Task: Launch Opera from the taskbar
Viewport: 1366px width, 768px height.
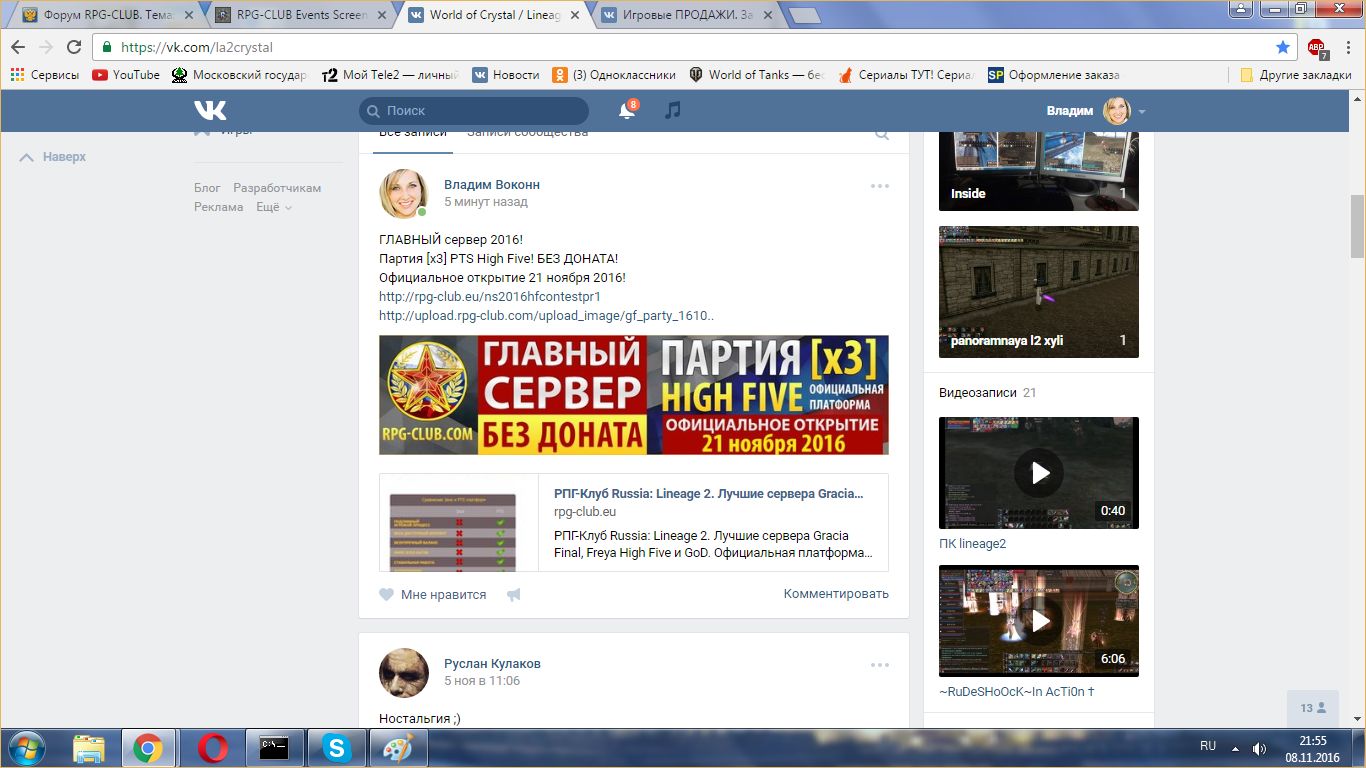Action: tap(212, 748)
